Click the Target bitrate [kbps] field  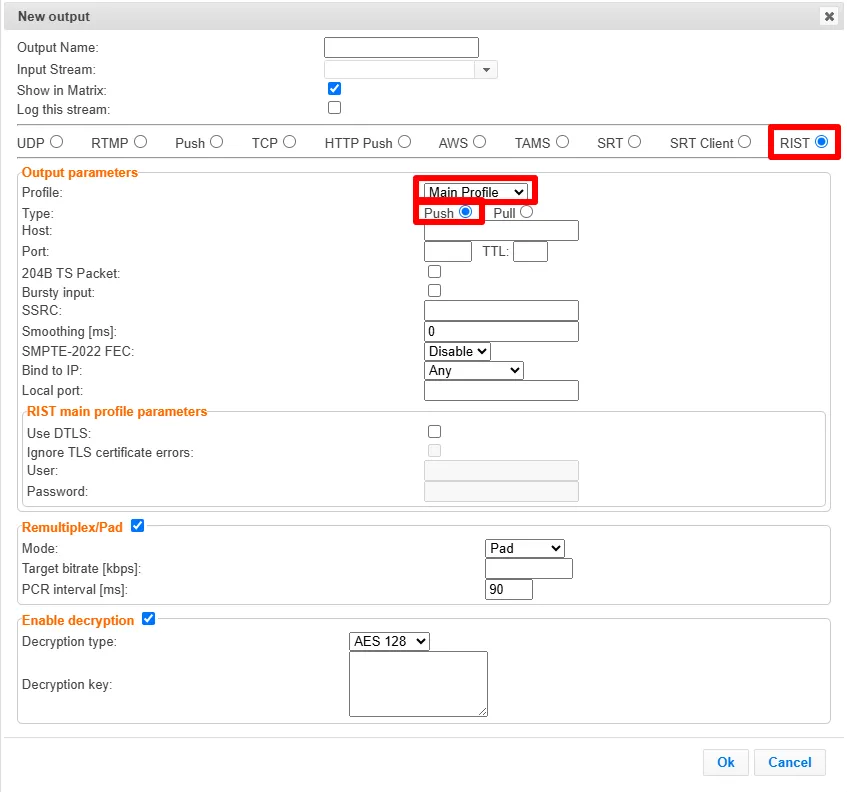coord(529,569)
